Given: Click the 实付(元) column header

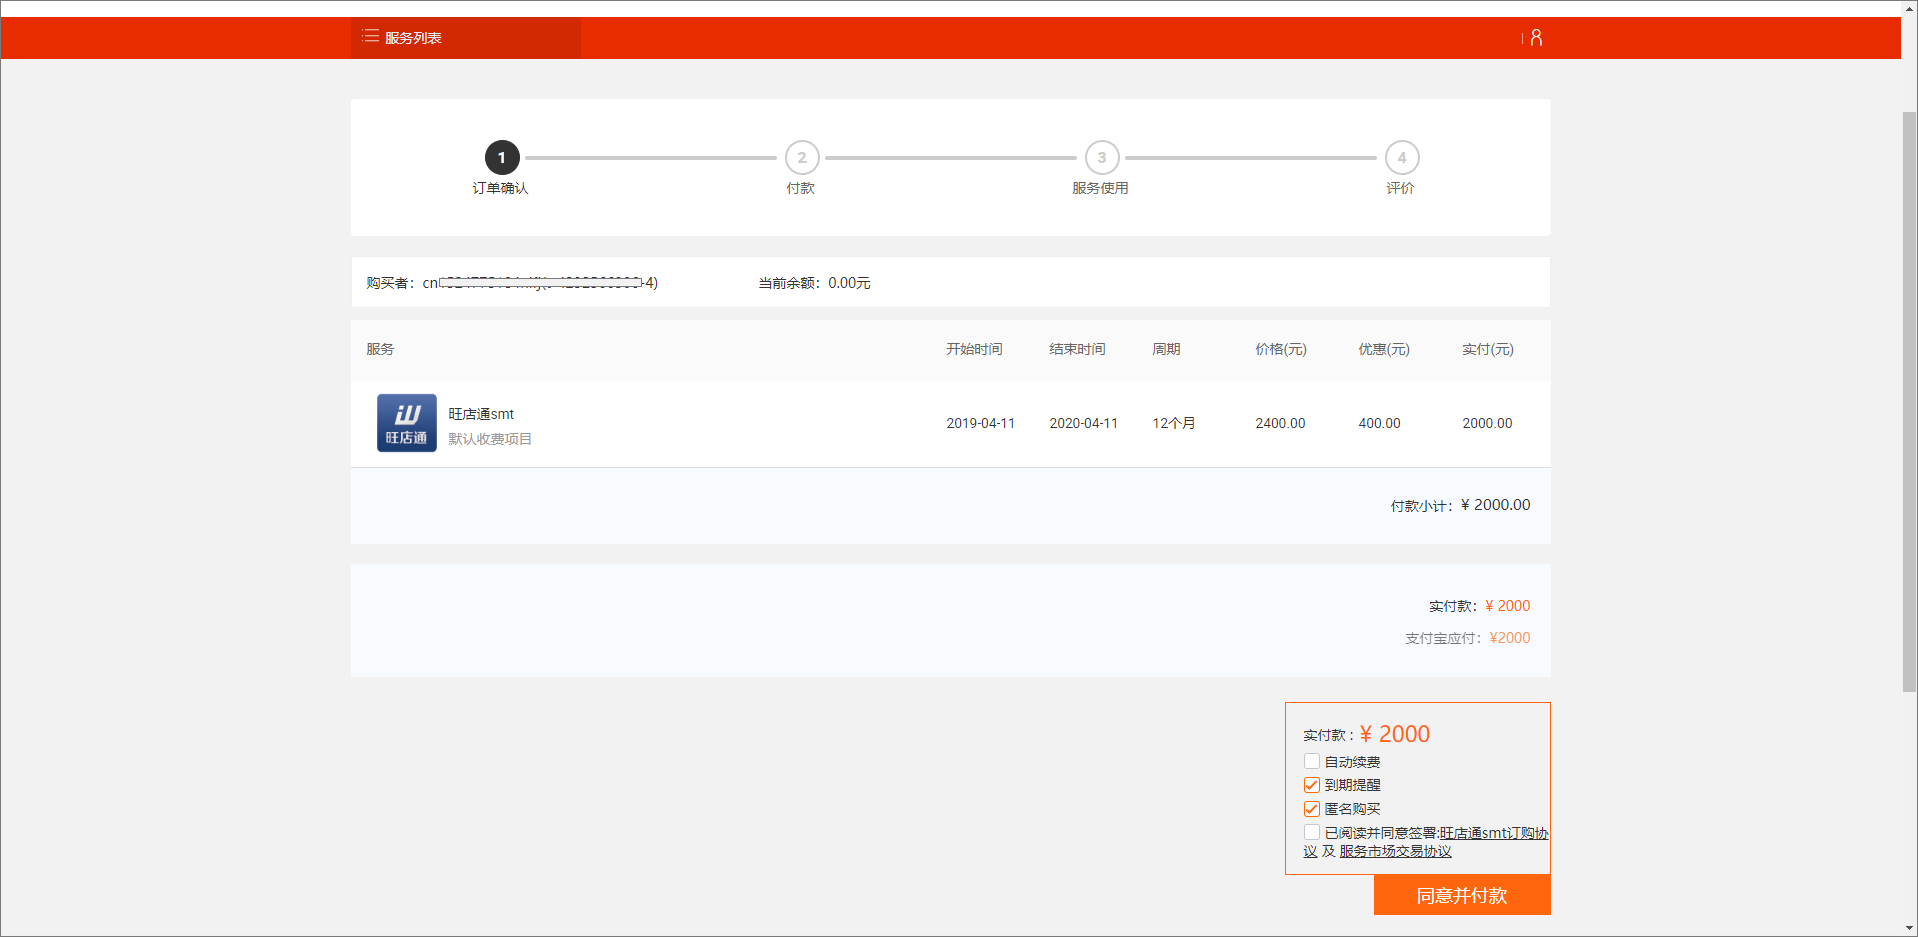Looking at the screenshot, I should pyautogui.click(x=1488, y=349).
